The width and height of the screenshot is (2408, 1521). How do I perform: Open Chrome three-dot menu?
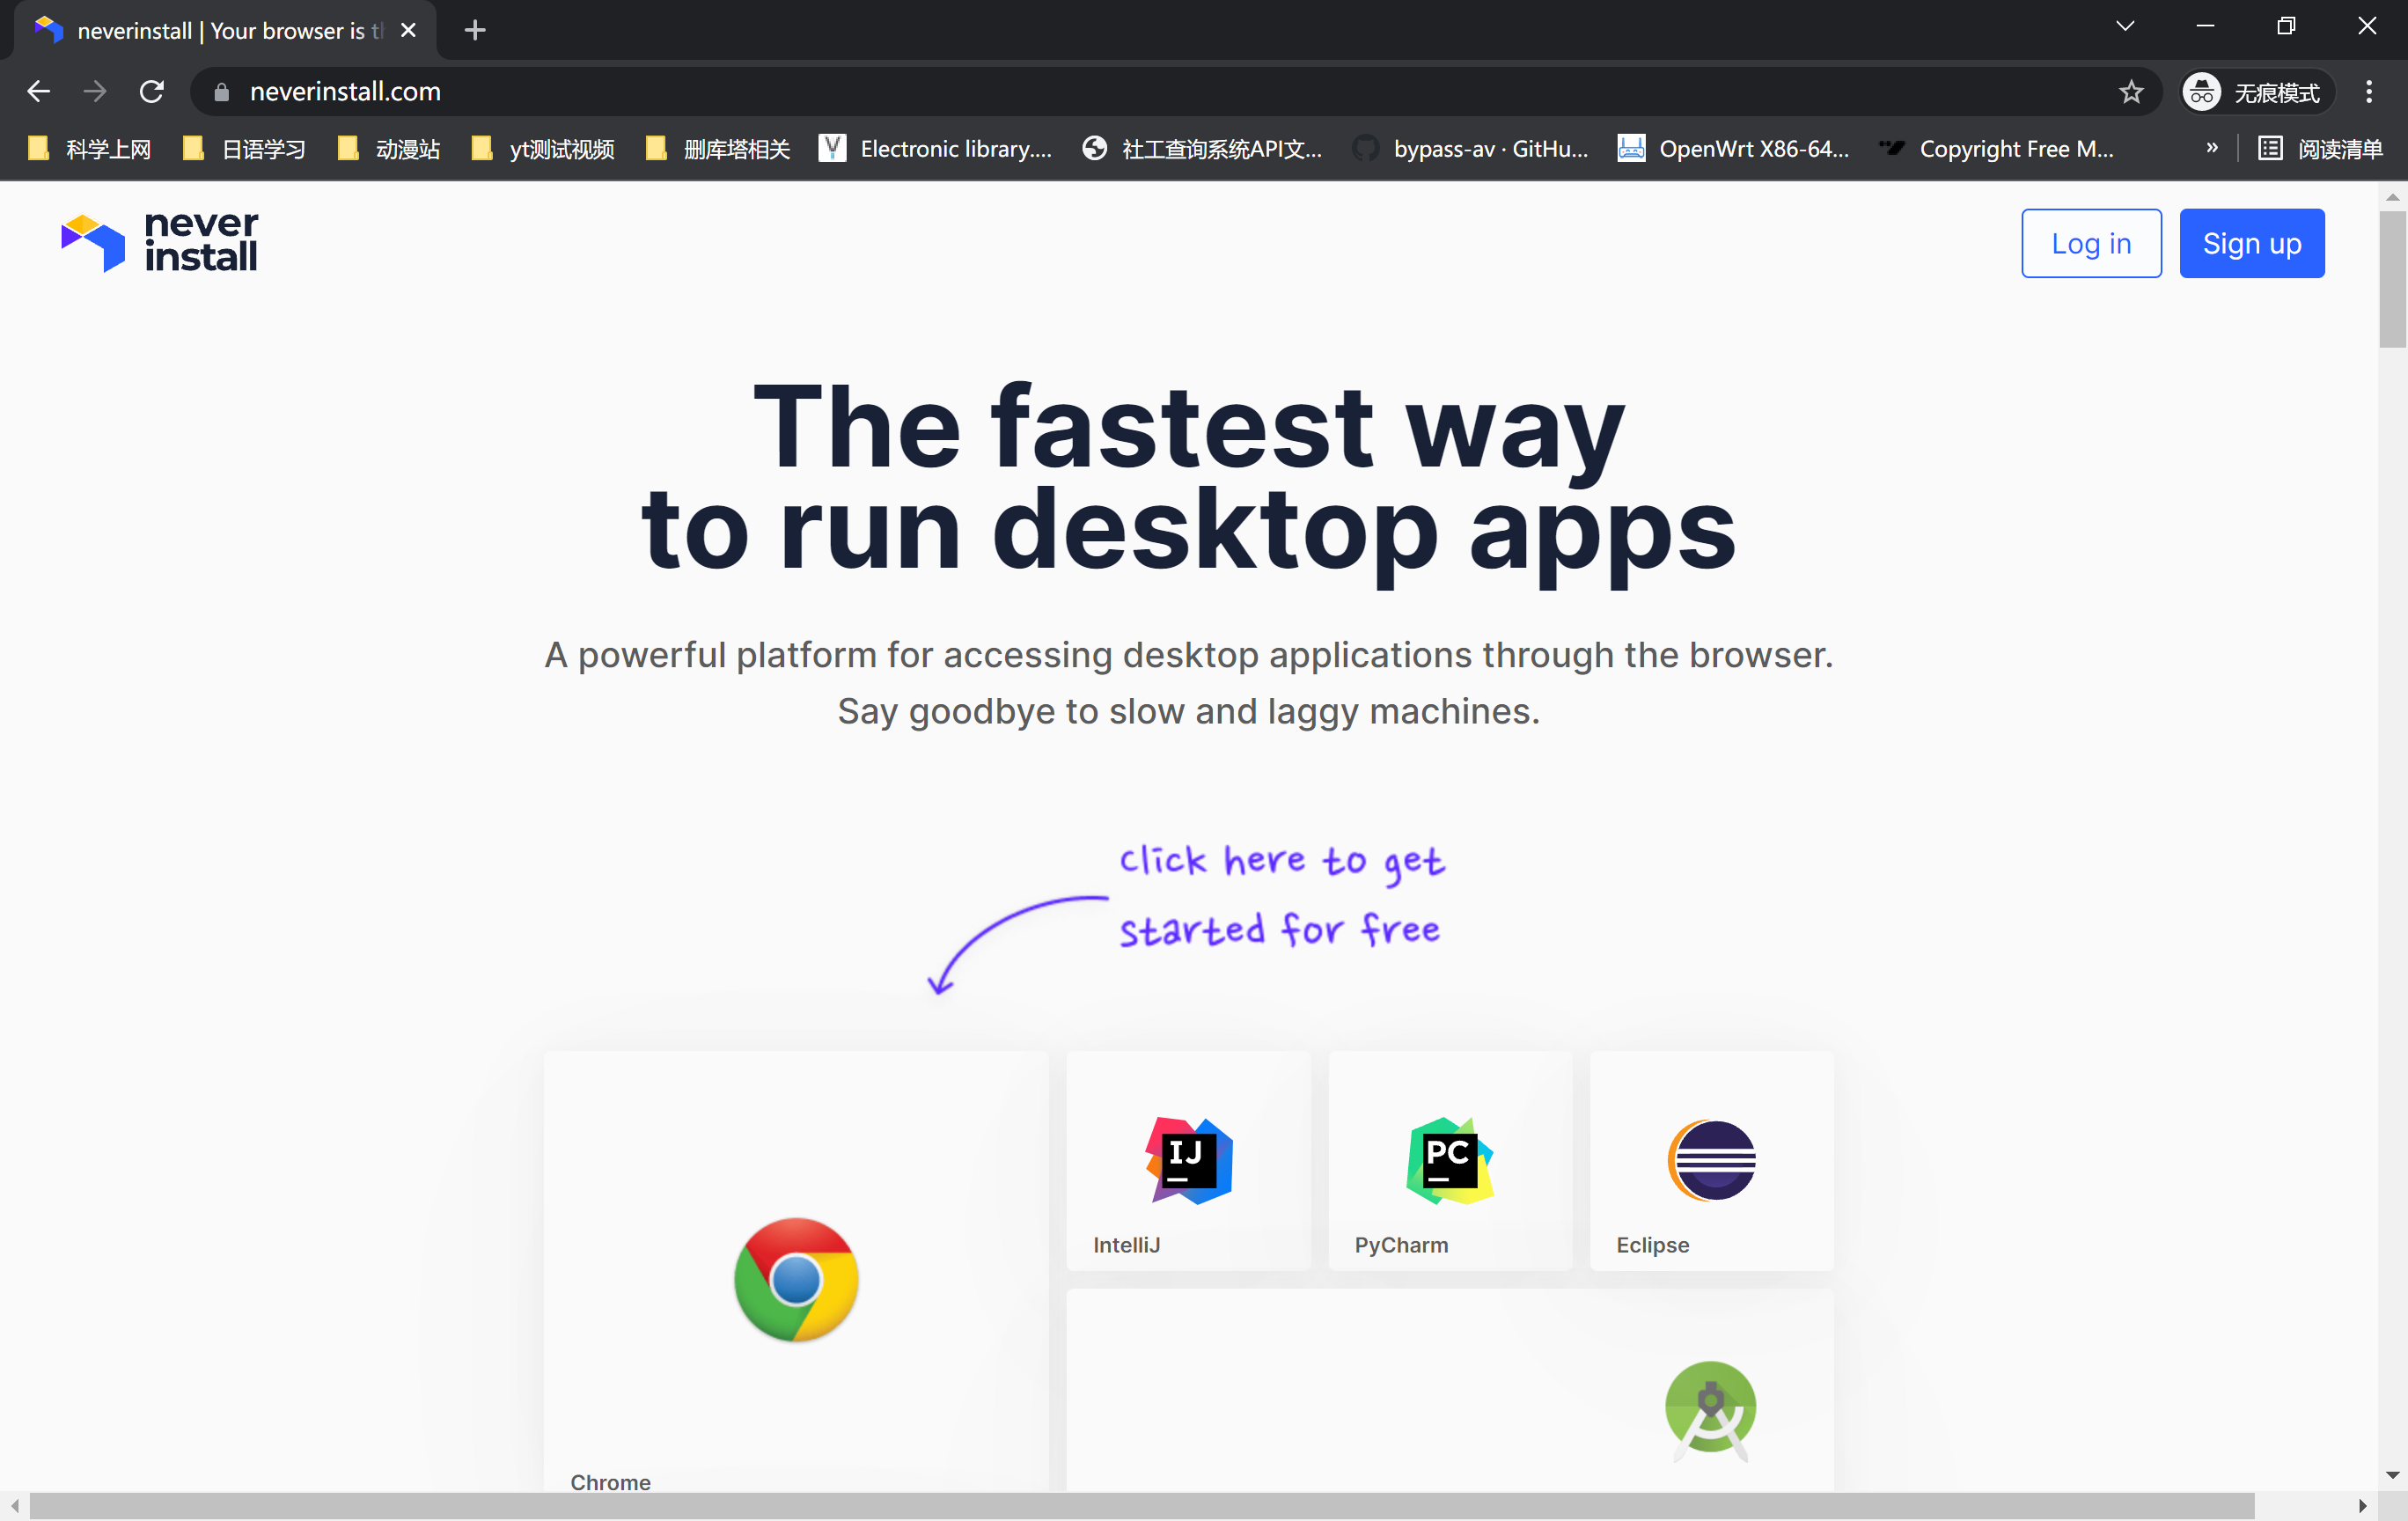[x=2368, y=92]
